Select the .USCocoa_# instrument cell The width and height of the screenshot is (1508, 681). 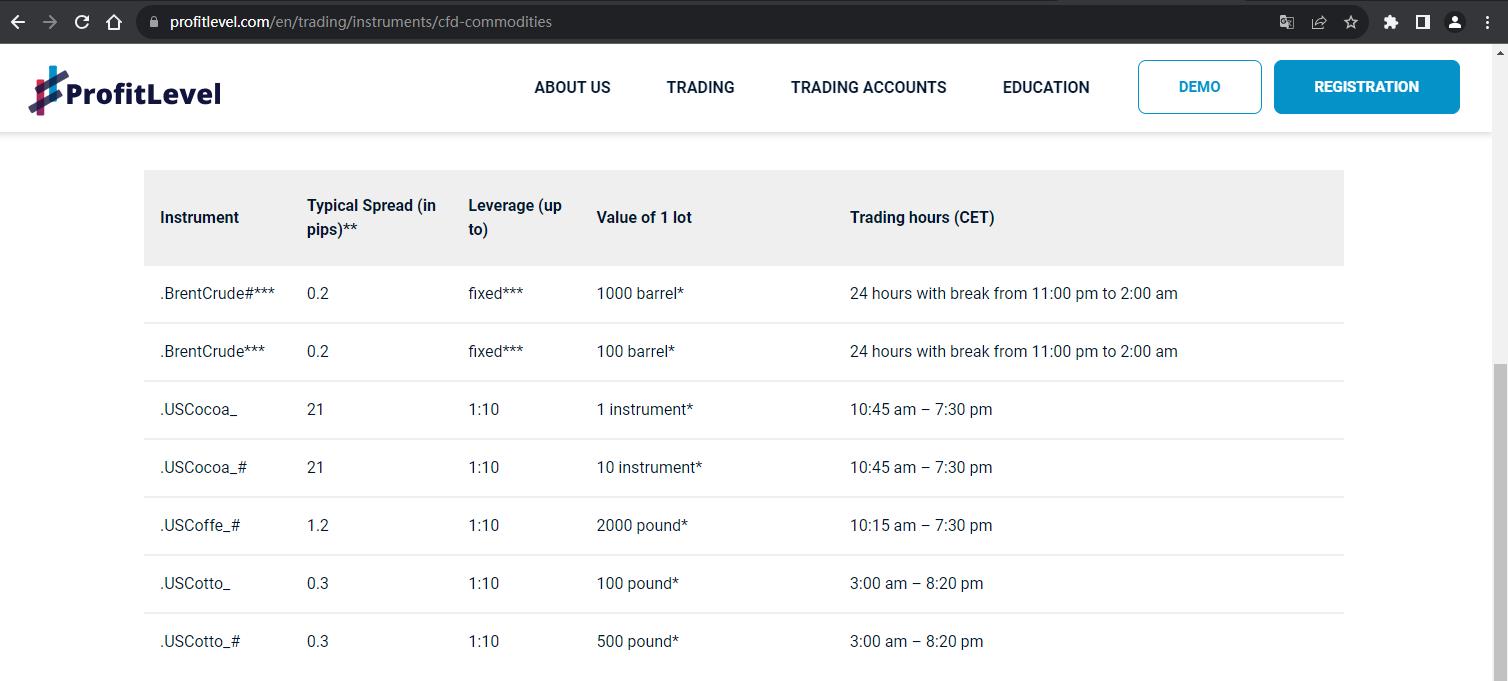[203, 467]
